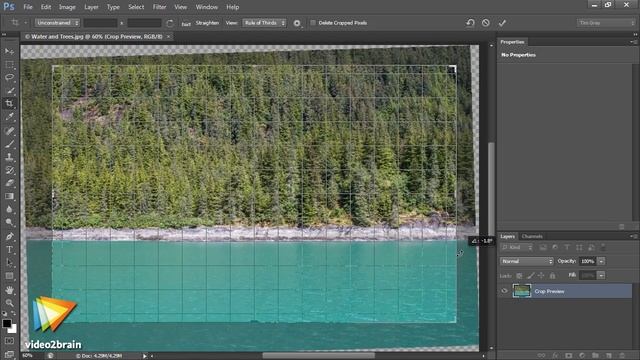Screen dimensions: 640x360
Task: Select the Path Selection tool
Action: [x=9, y=262]
